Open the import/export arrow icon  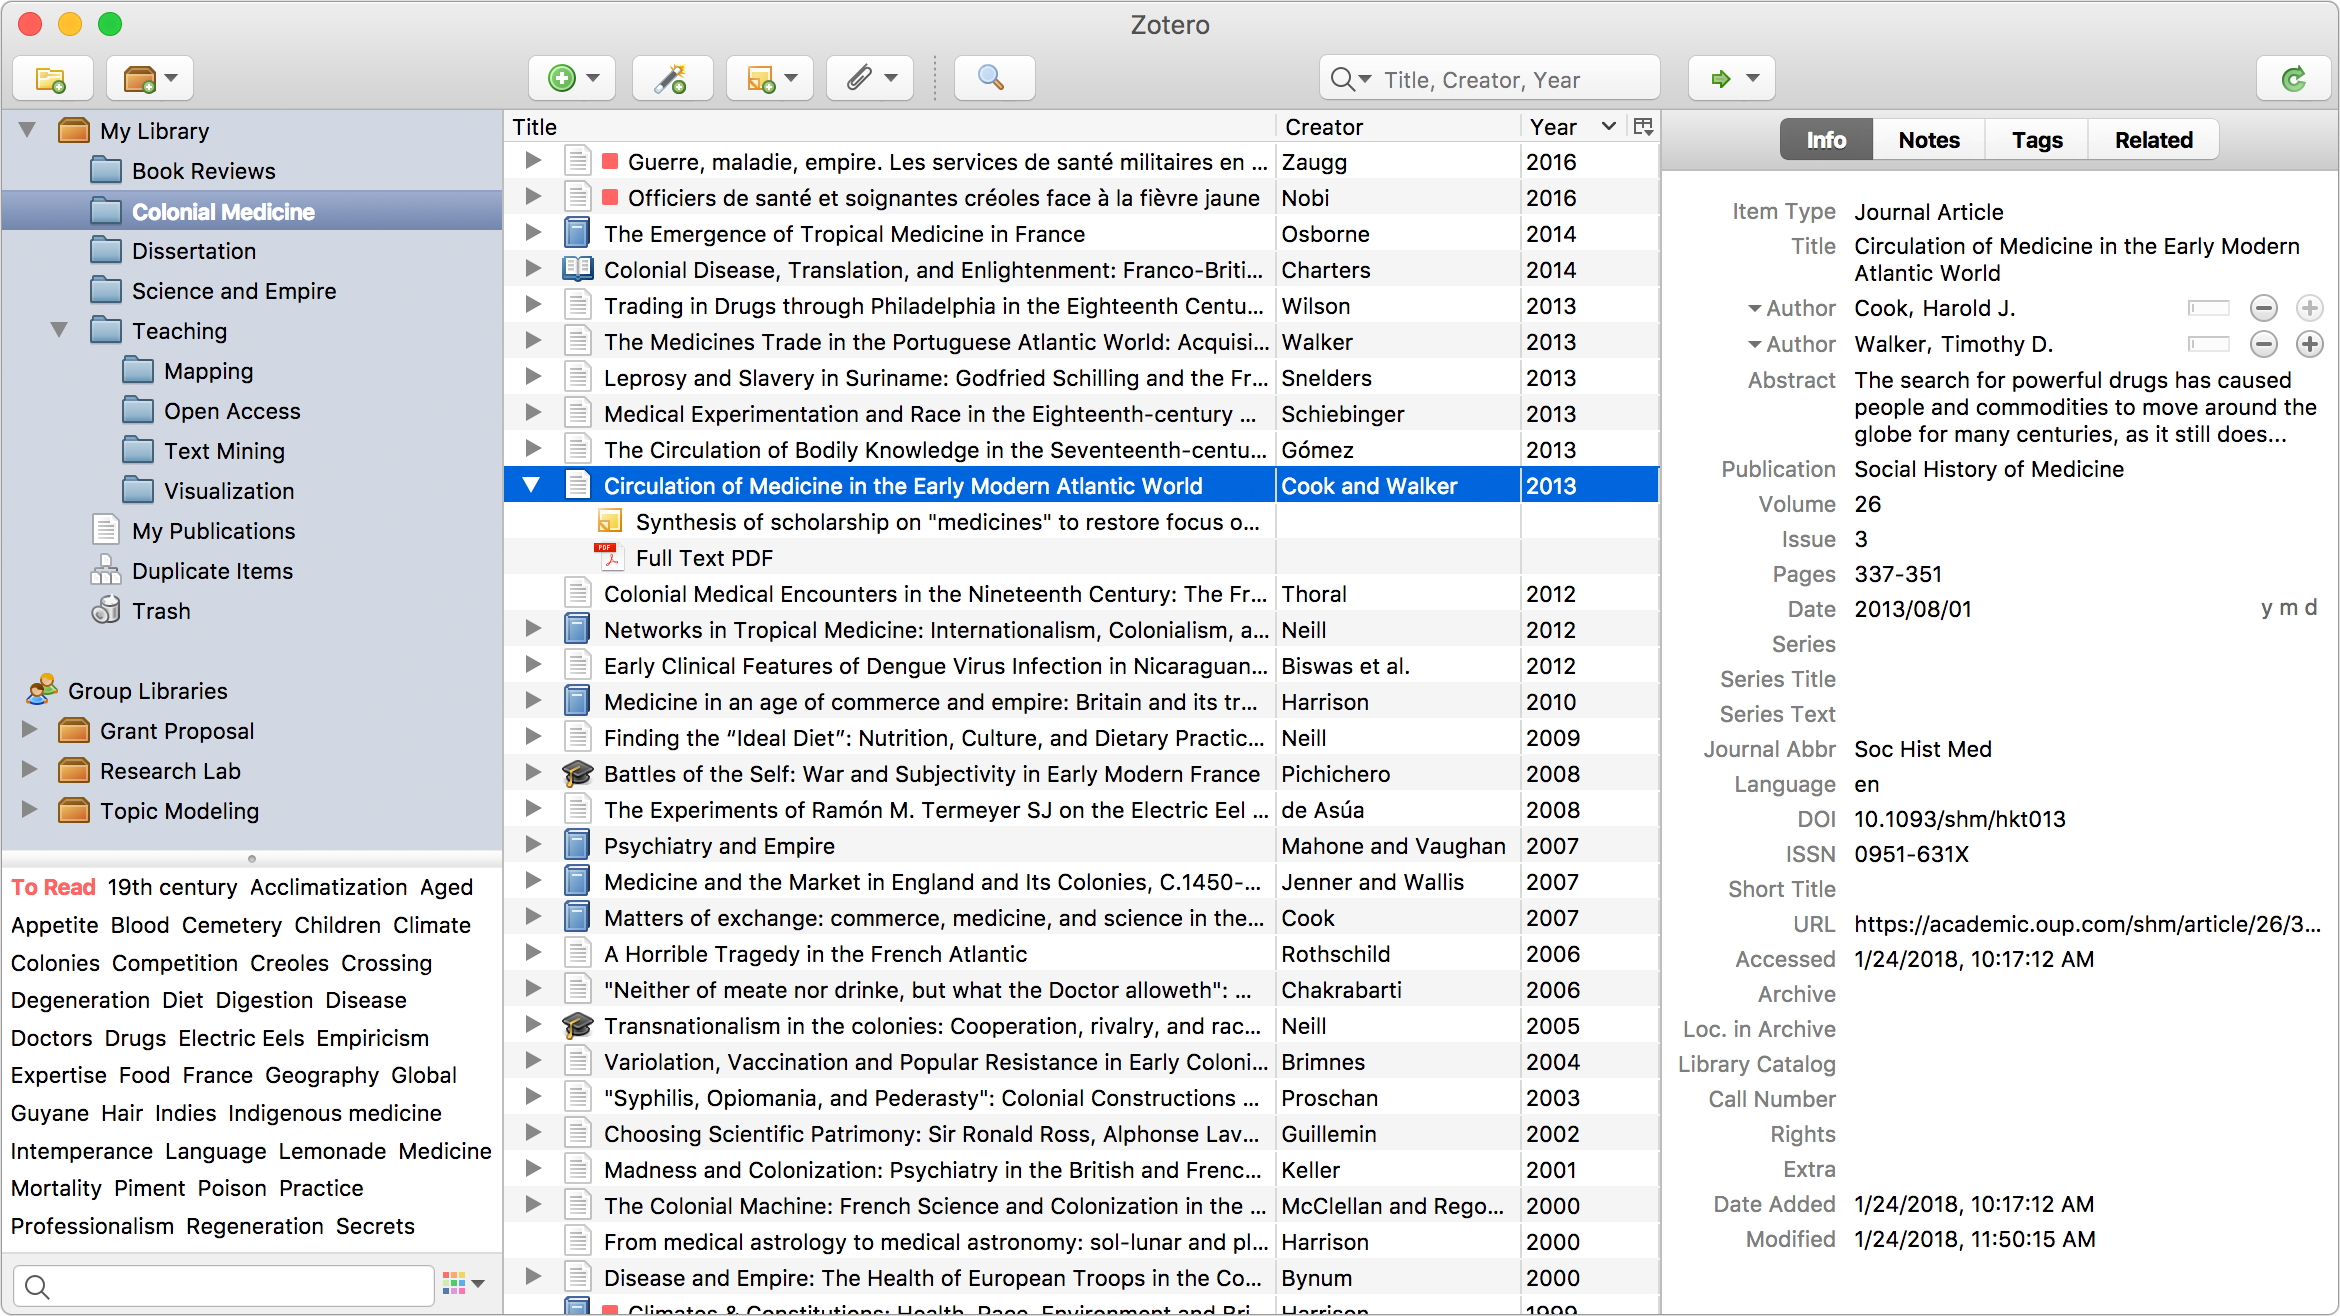coord(1734,77)
